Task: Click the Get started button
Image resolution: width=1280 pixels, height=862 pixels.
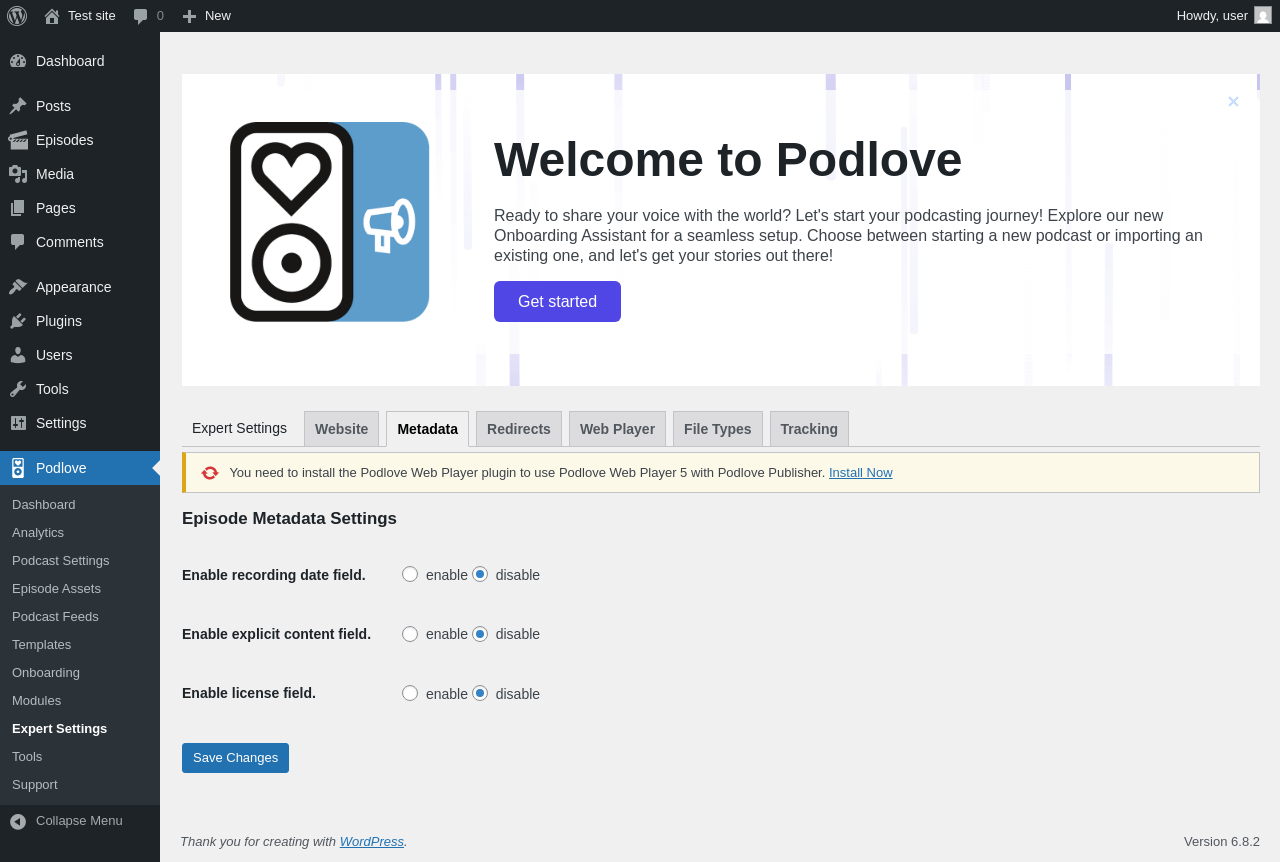Action: point(557,301)
